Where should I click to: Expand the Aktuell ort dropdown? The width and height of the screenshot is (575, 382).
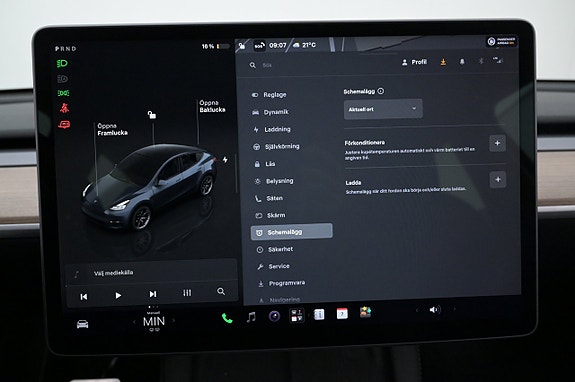(383, 109)
